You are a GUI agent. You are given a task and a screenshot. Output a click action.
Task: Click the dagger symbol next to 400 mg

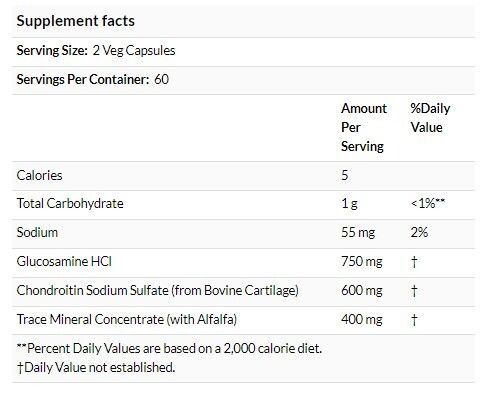click(414, 320)
